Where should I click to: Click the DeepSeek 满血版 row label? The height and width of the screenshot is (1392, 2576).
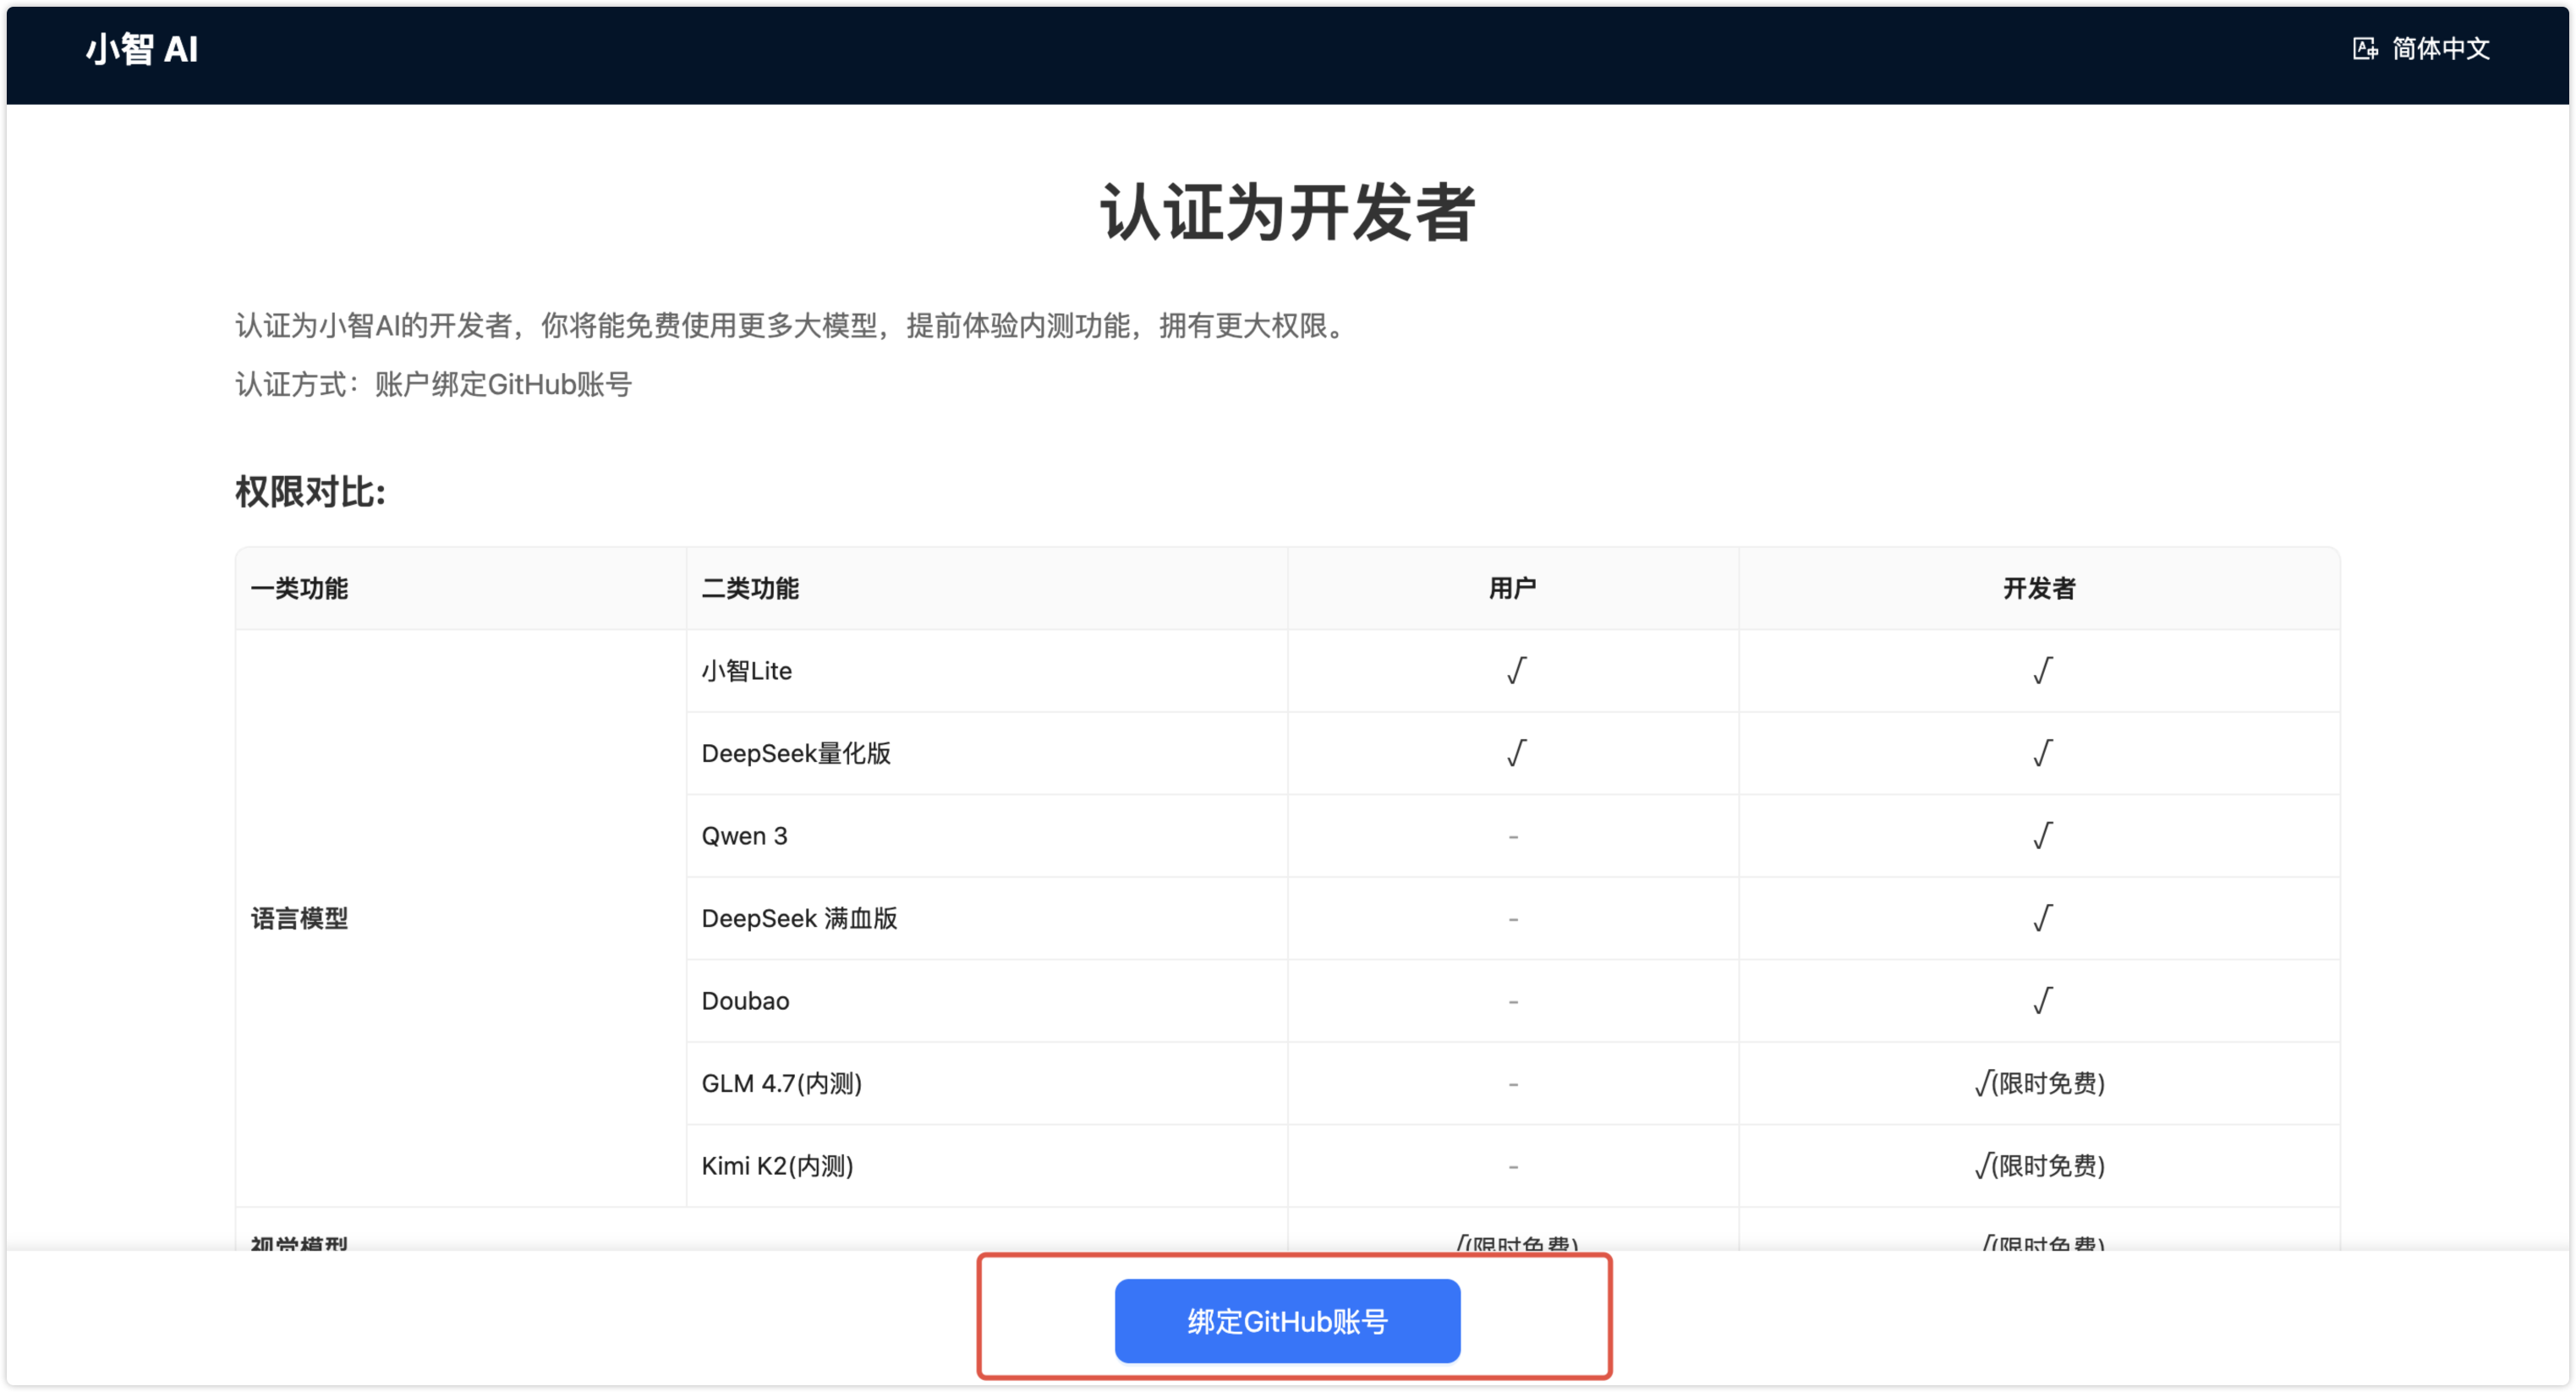click(x=799, y=918)
